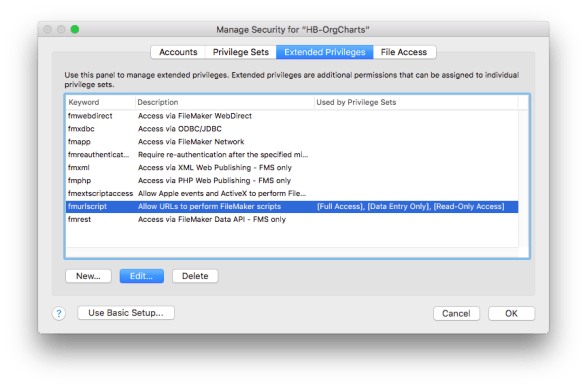The width and height of the screenshot is (587, 388).
Task: Select the fmextscriptaccess keyword row
Action: pyautogui.click(x=292, y=194)
